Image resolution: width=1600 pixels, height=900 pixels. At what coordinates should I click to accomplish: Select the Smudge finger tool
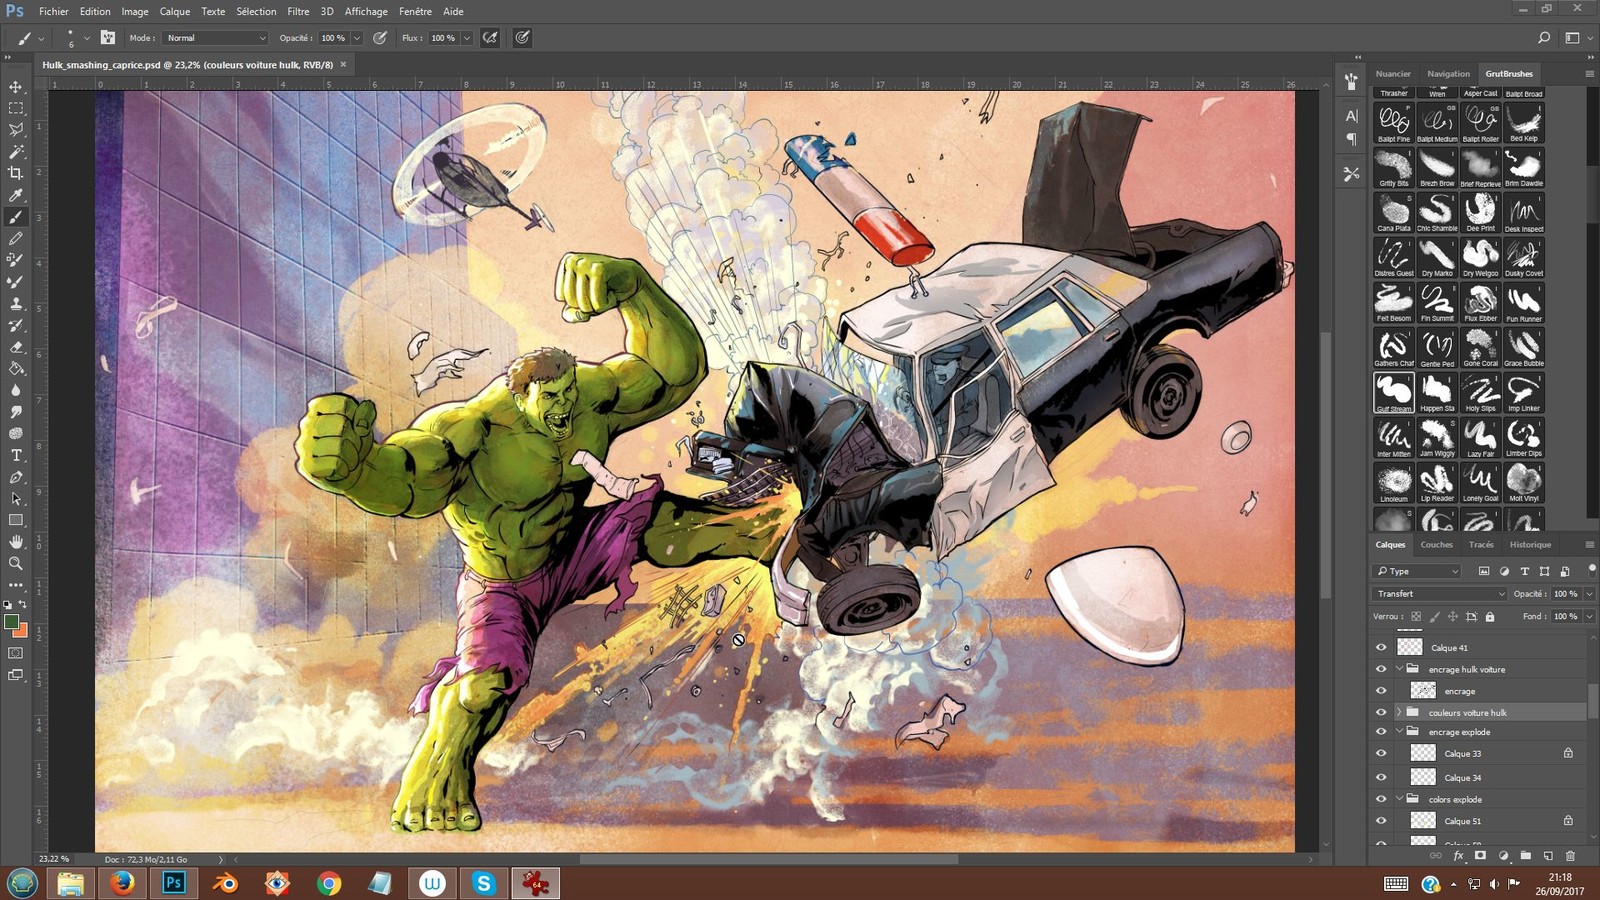16,412
